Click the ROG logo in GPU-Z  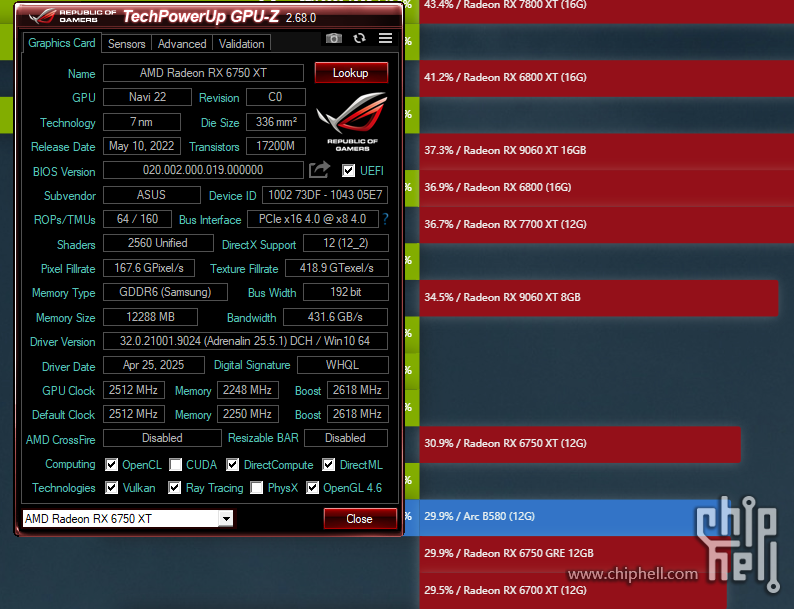352,121
